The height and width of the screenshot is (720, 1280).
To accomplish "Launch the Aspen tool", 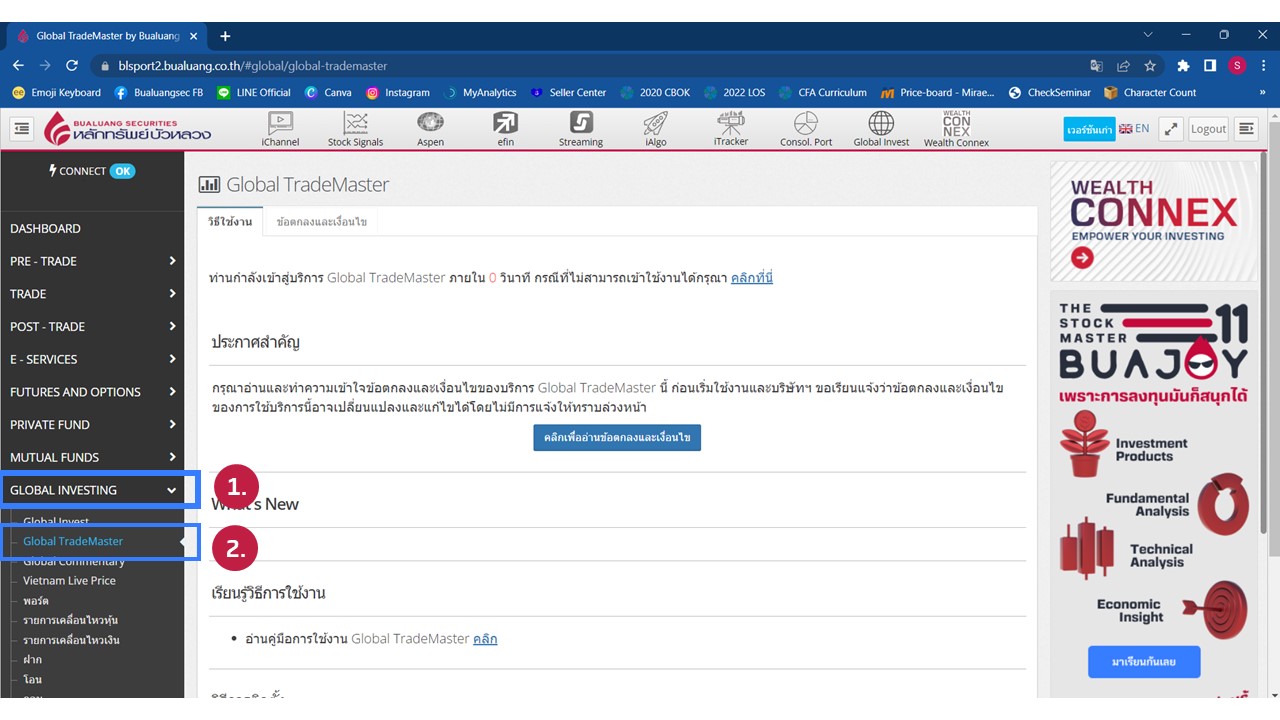I will click(430, 129).
